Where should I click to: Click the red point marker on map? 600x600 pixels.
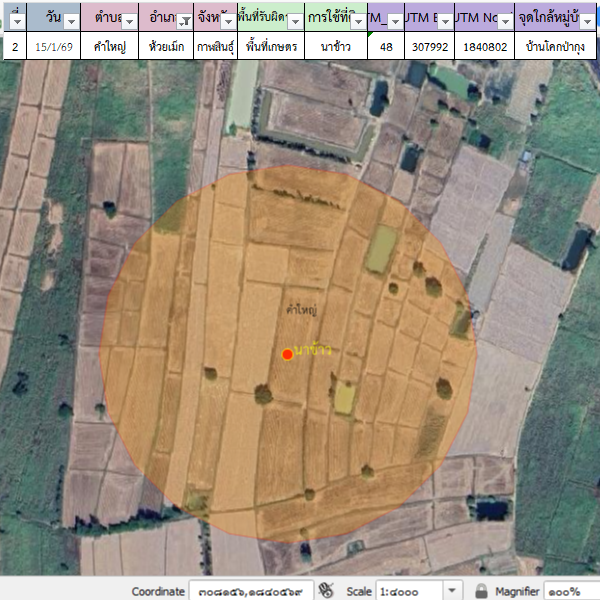[x=287, y=354]
